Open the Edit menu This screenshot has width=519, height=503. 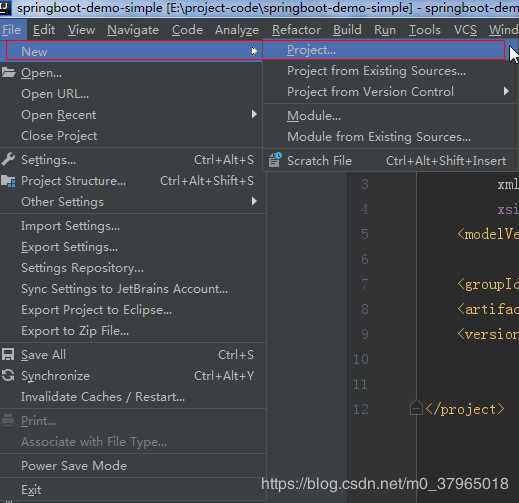[x=44, y=30]
